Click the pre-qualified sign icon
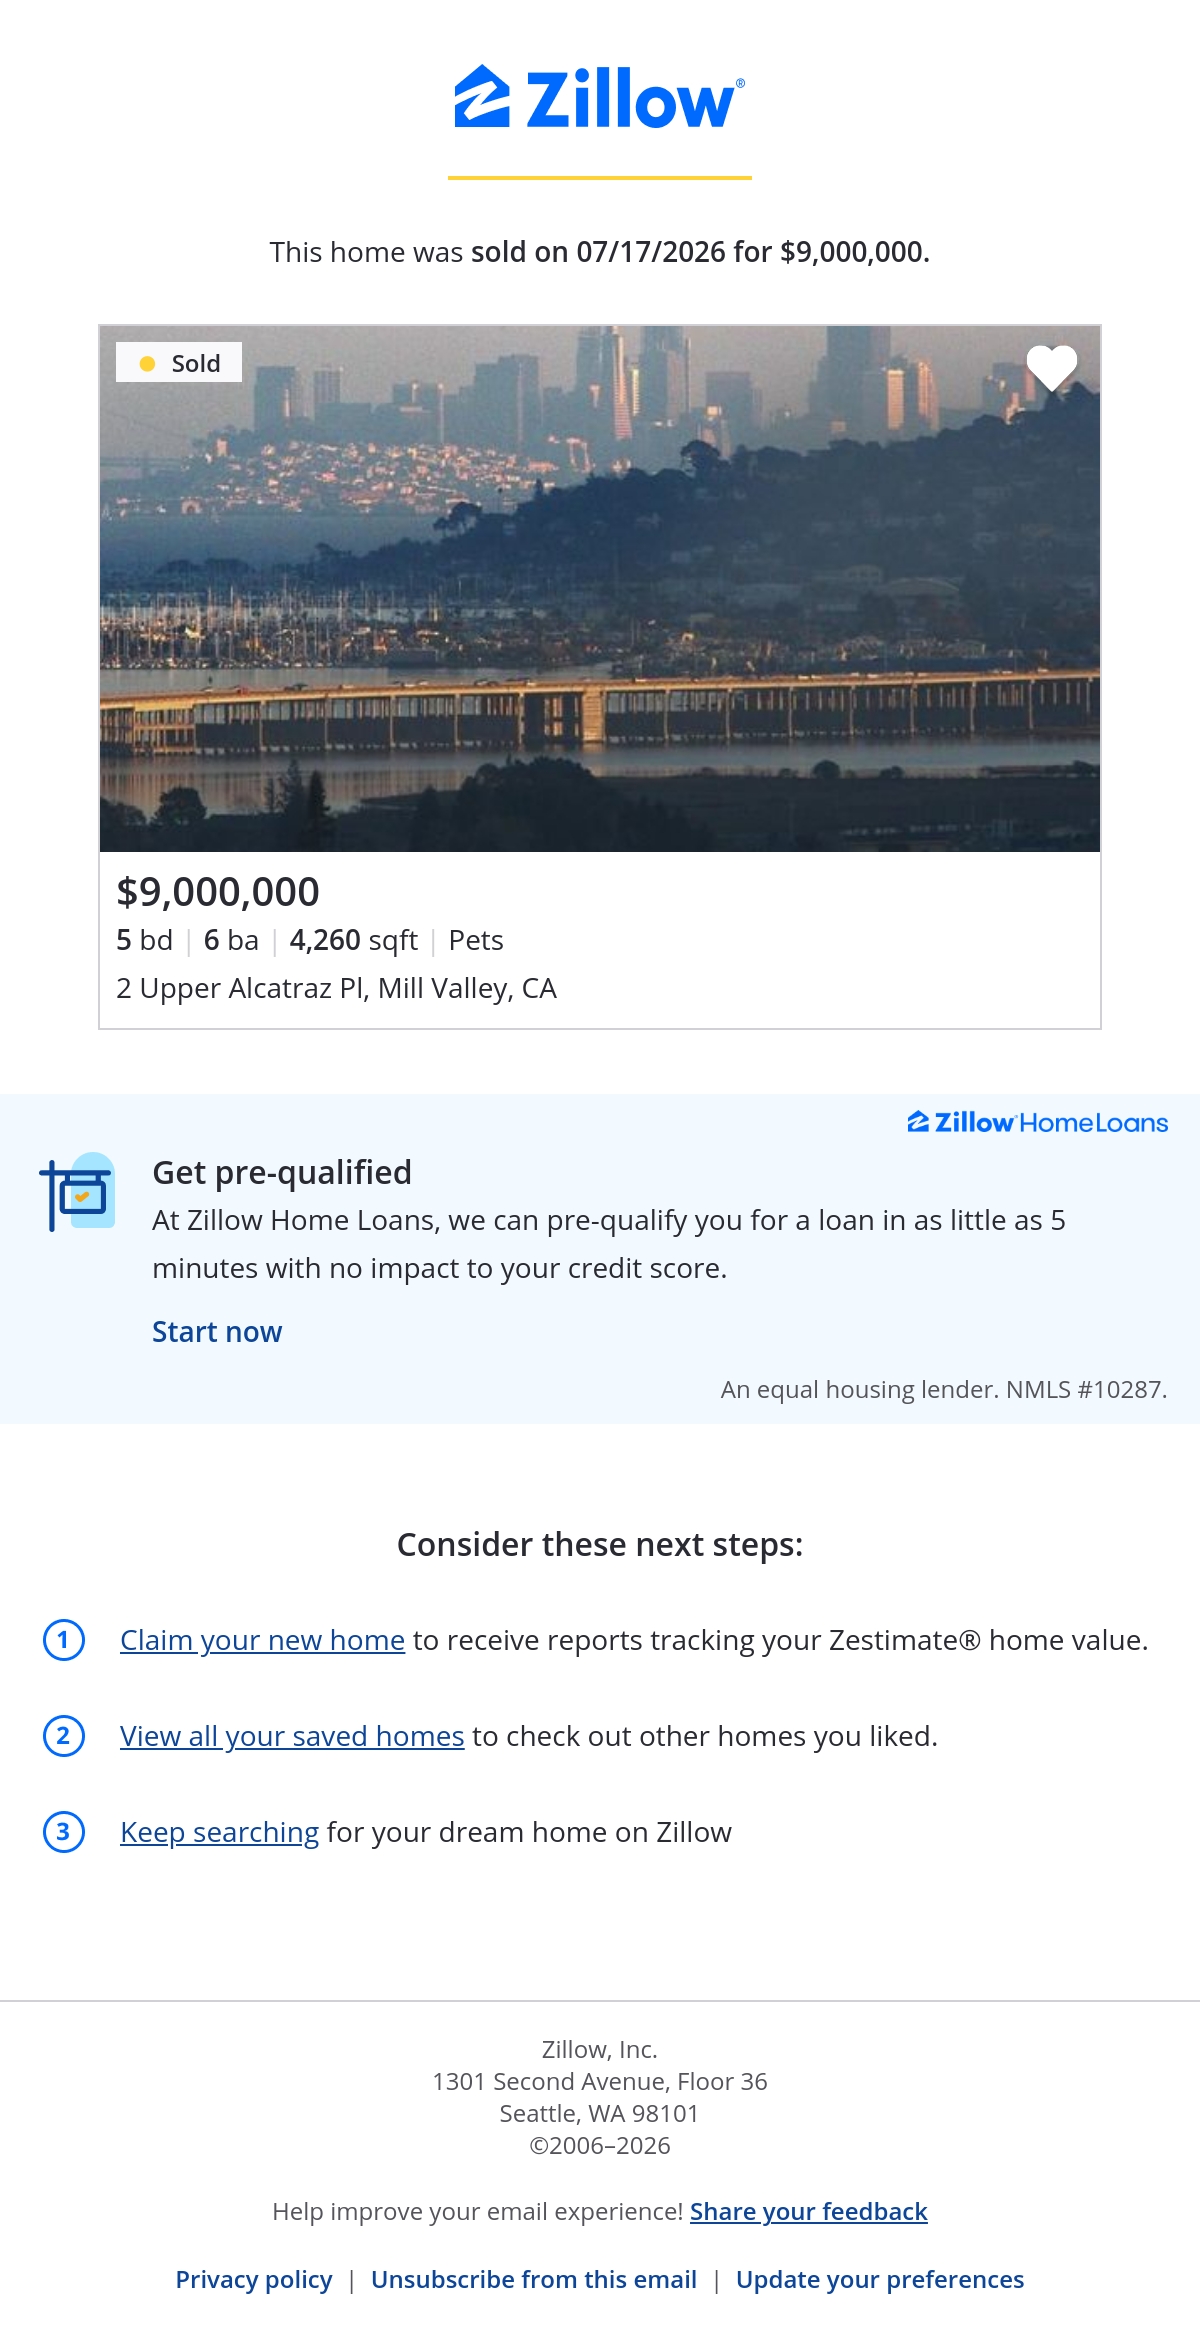Image resolution: width=1200 pixels, height=2346 pixels. click(x=77, y=1192)
